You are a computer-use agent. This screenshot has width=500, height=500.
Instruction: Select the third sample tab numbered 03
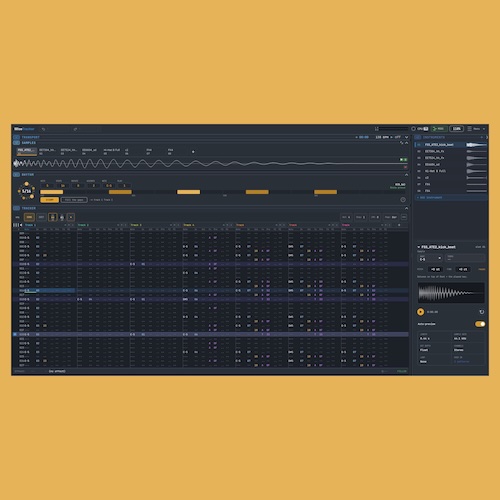(x=69, y=151)
